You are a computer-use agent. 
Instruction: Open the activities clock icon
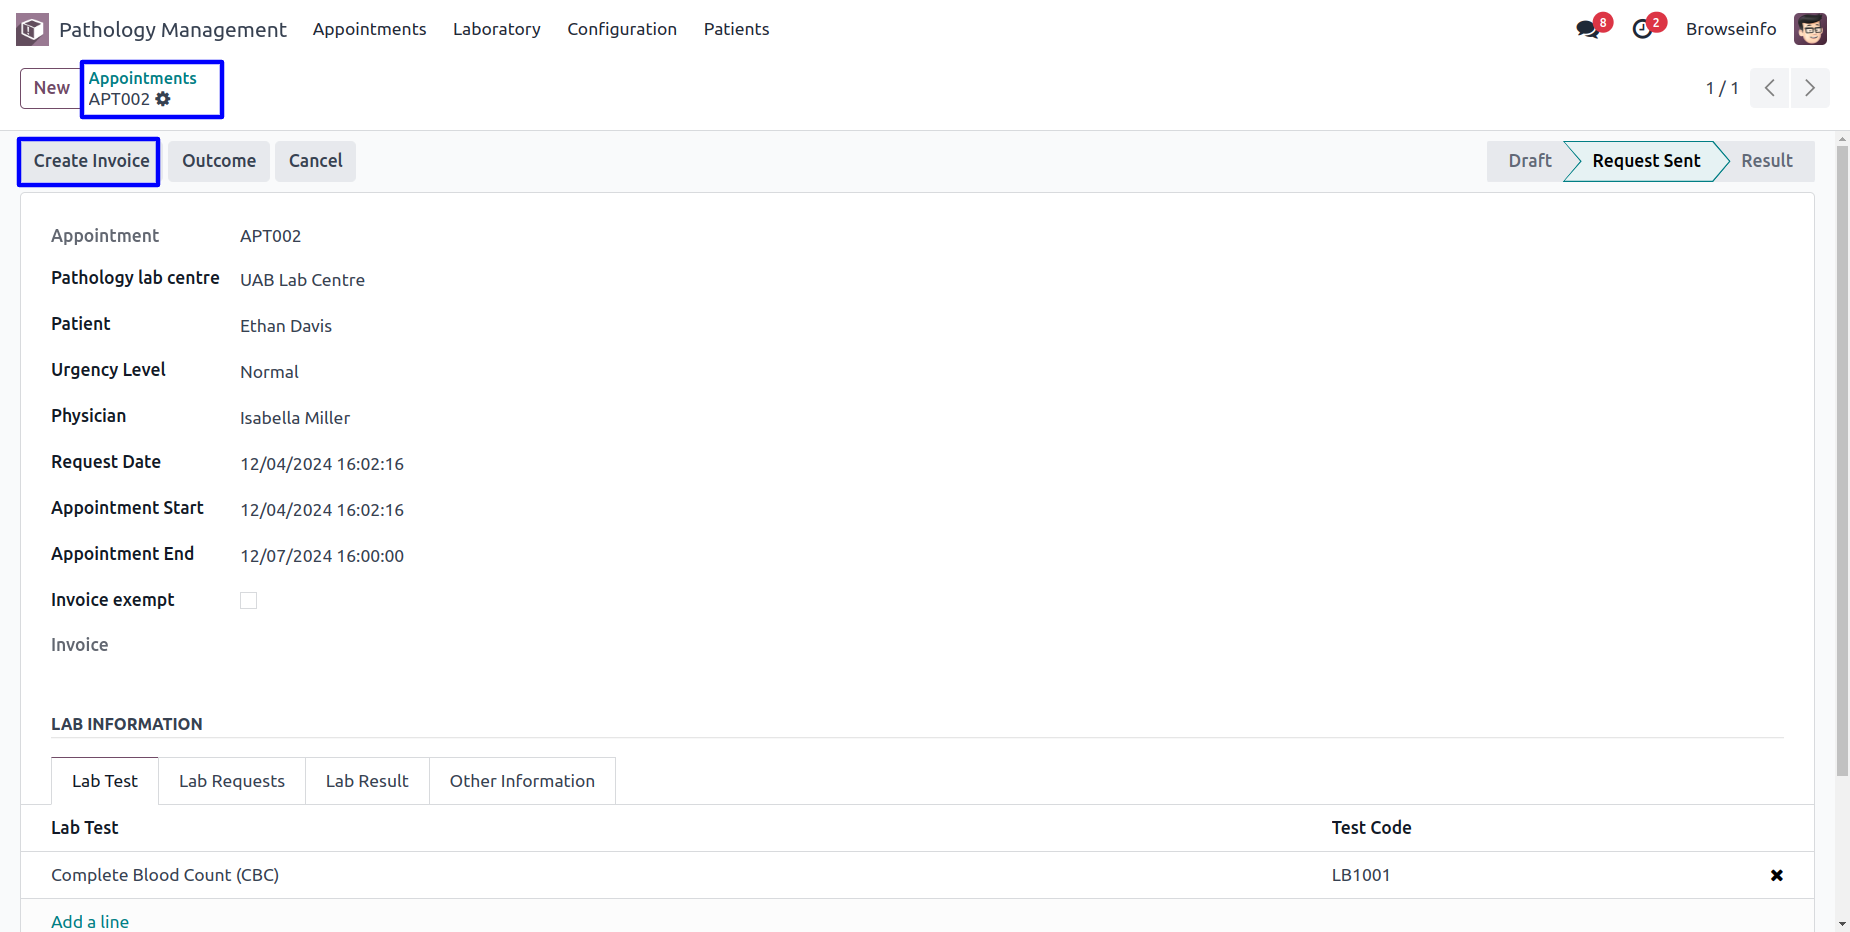point(1642,29)
